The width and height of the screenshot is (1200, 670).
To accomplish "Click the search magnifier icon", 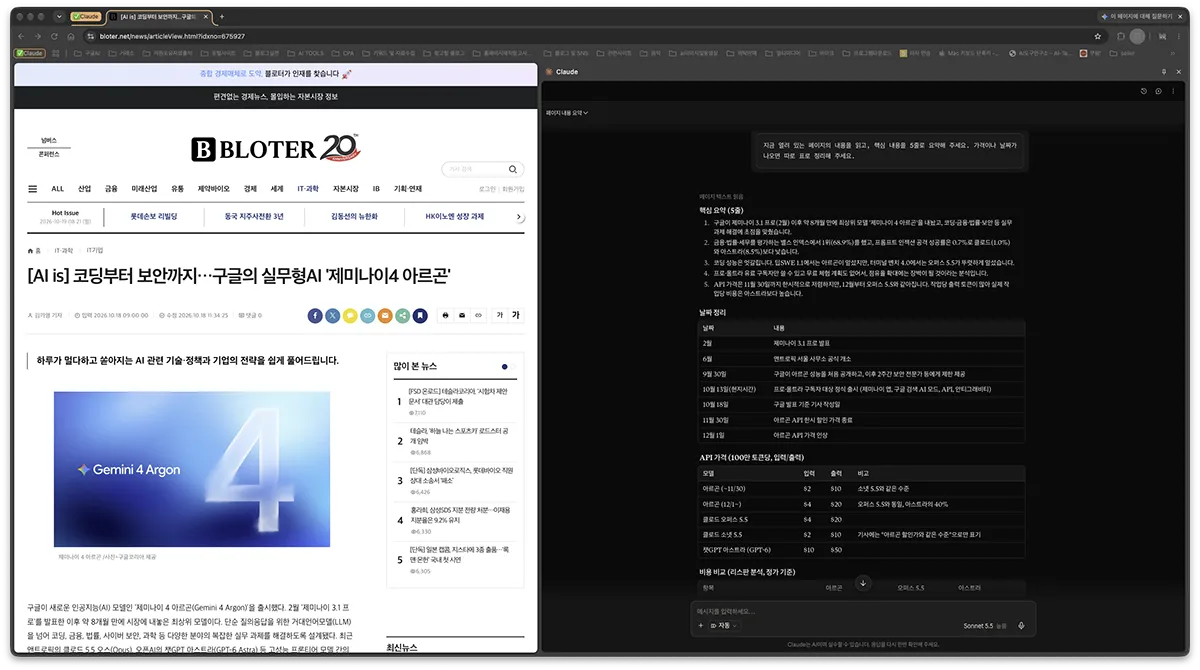I will (x=512, y=169).
